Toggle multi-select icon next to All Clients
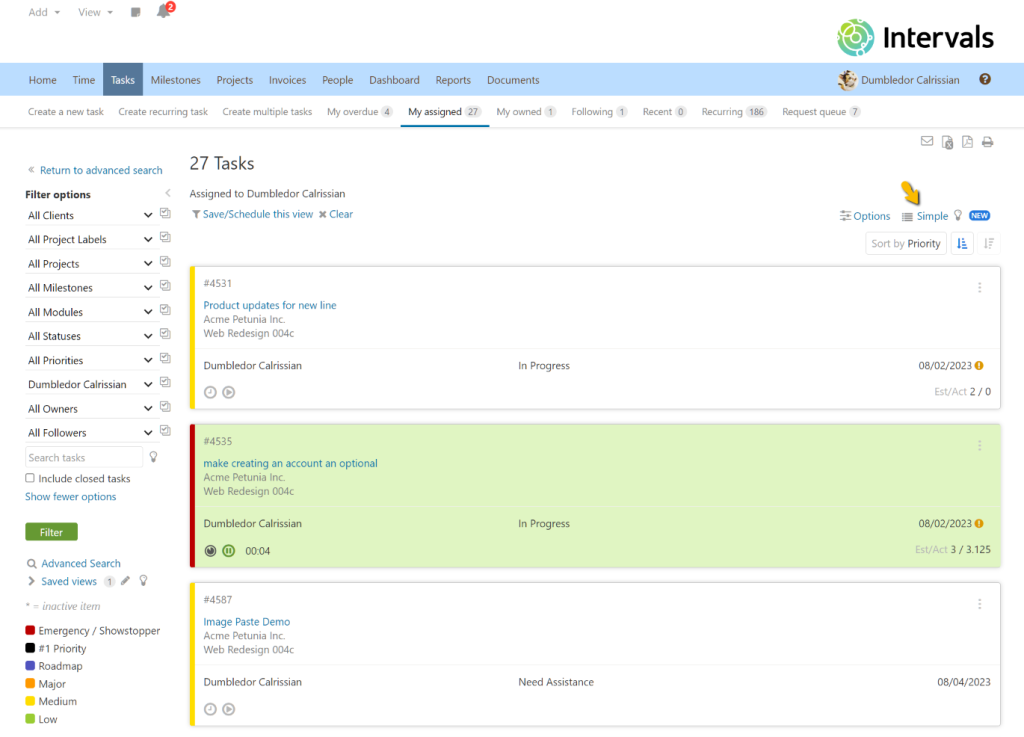The image size is (1024, 737). click(166, 215)
